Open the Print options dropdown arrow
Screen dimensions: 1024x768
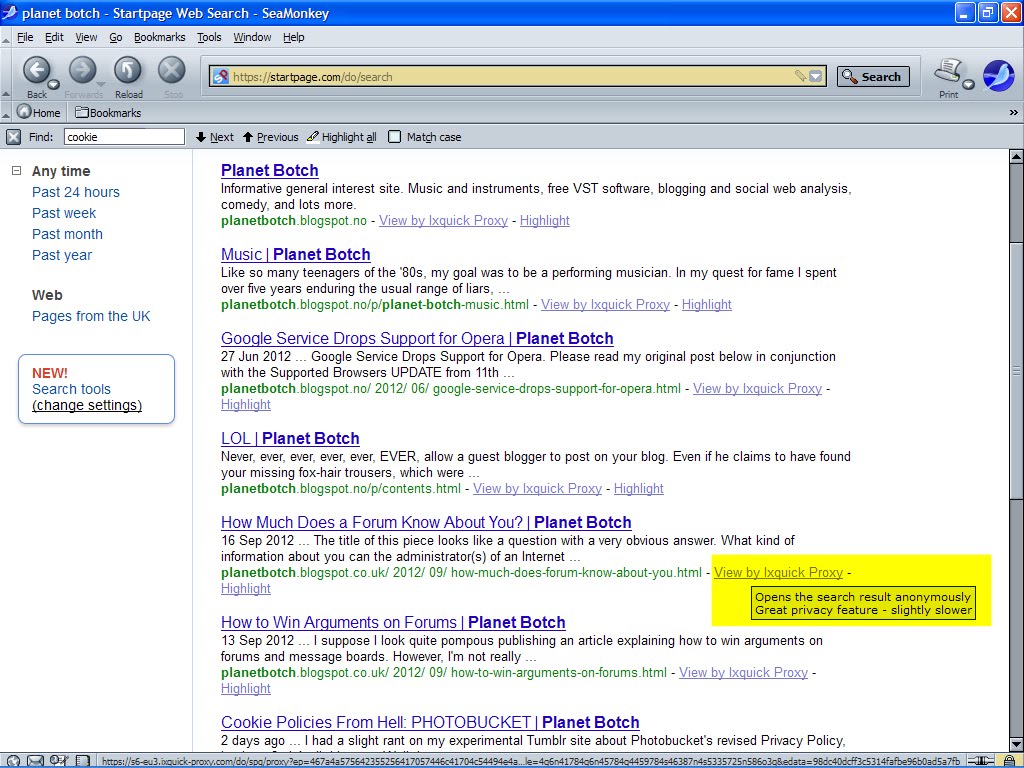[968, 84]
